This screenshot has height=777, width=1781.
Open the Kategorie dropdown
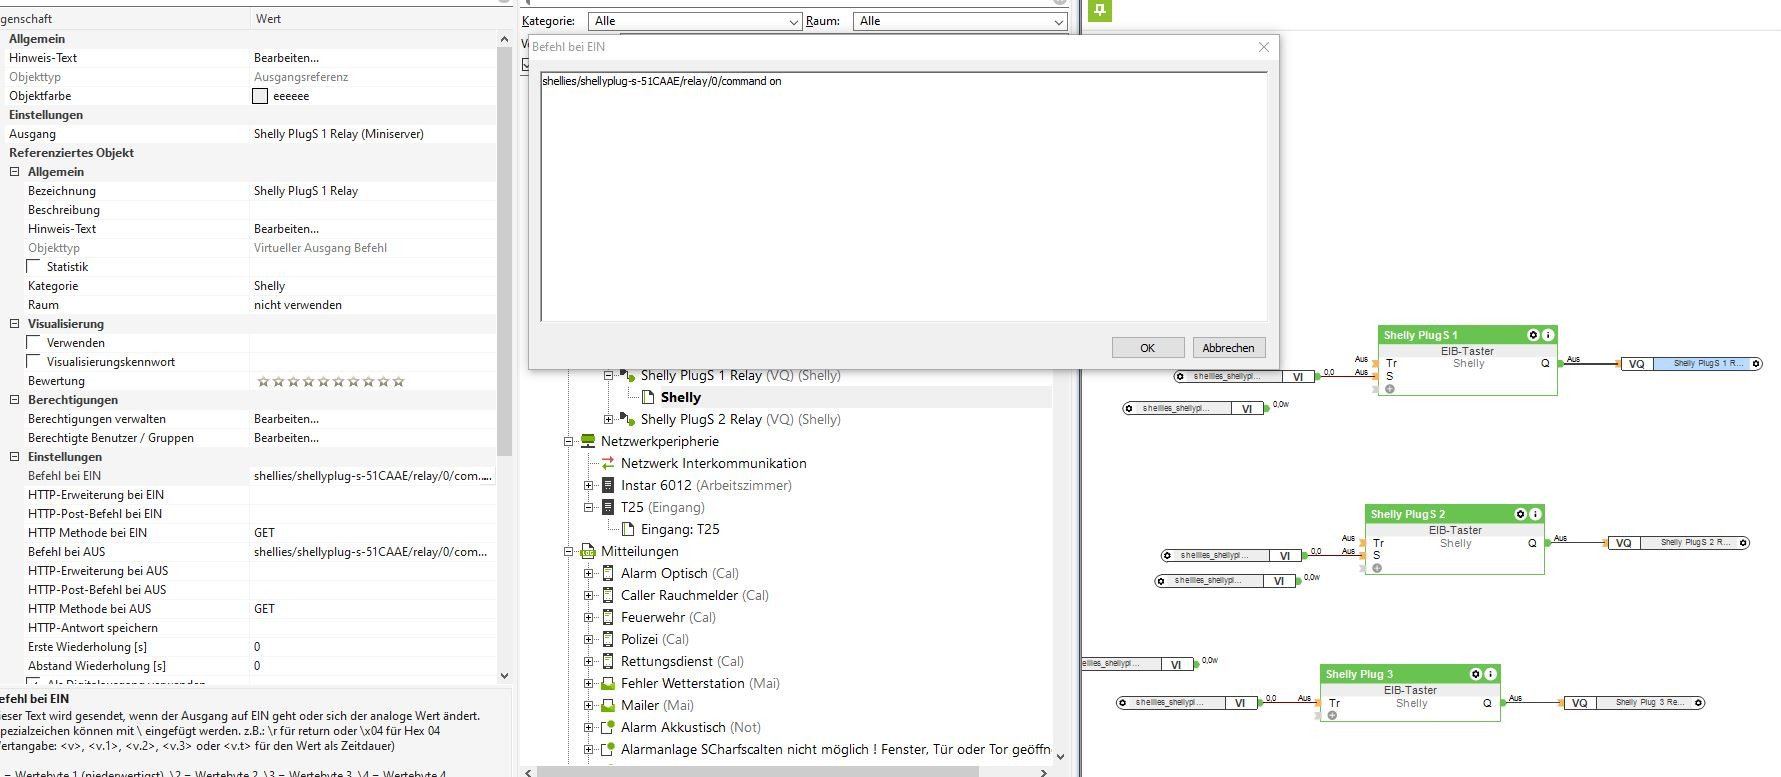tap(694, 21)
